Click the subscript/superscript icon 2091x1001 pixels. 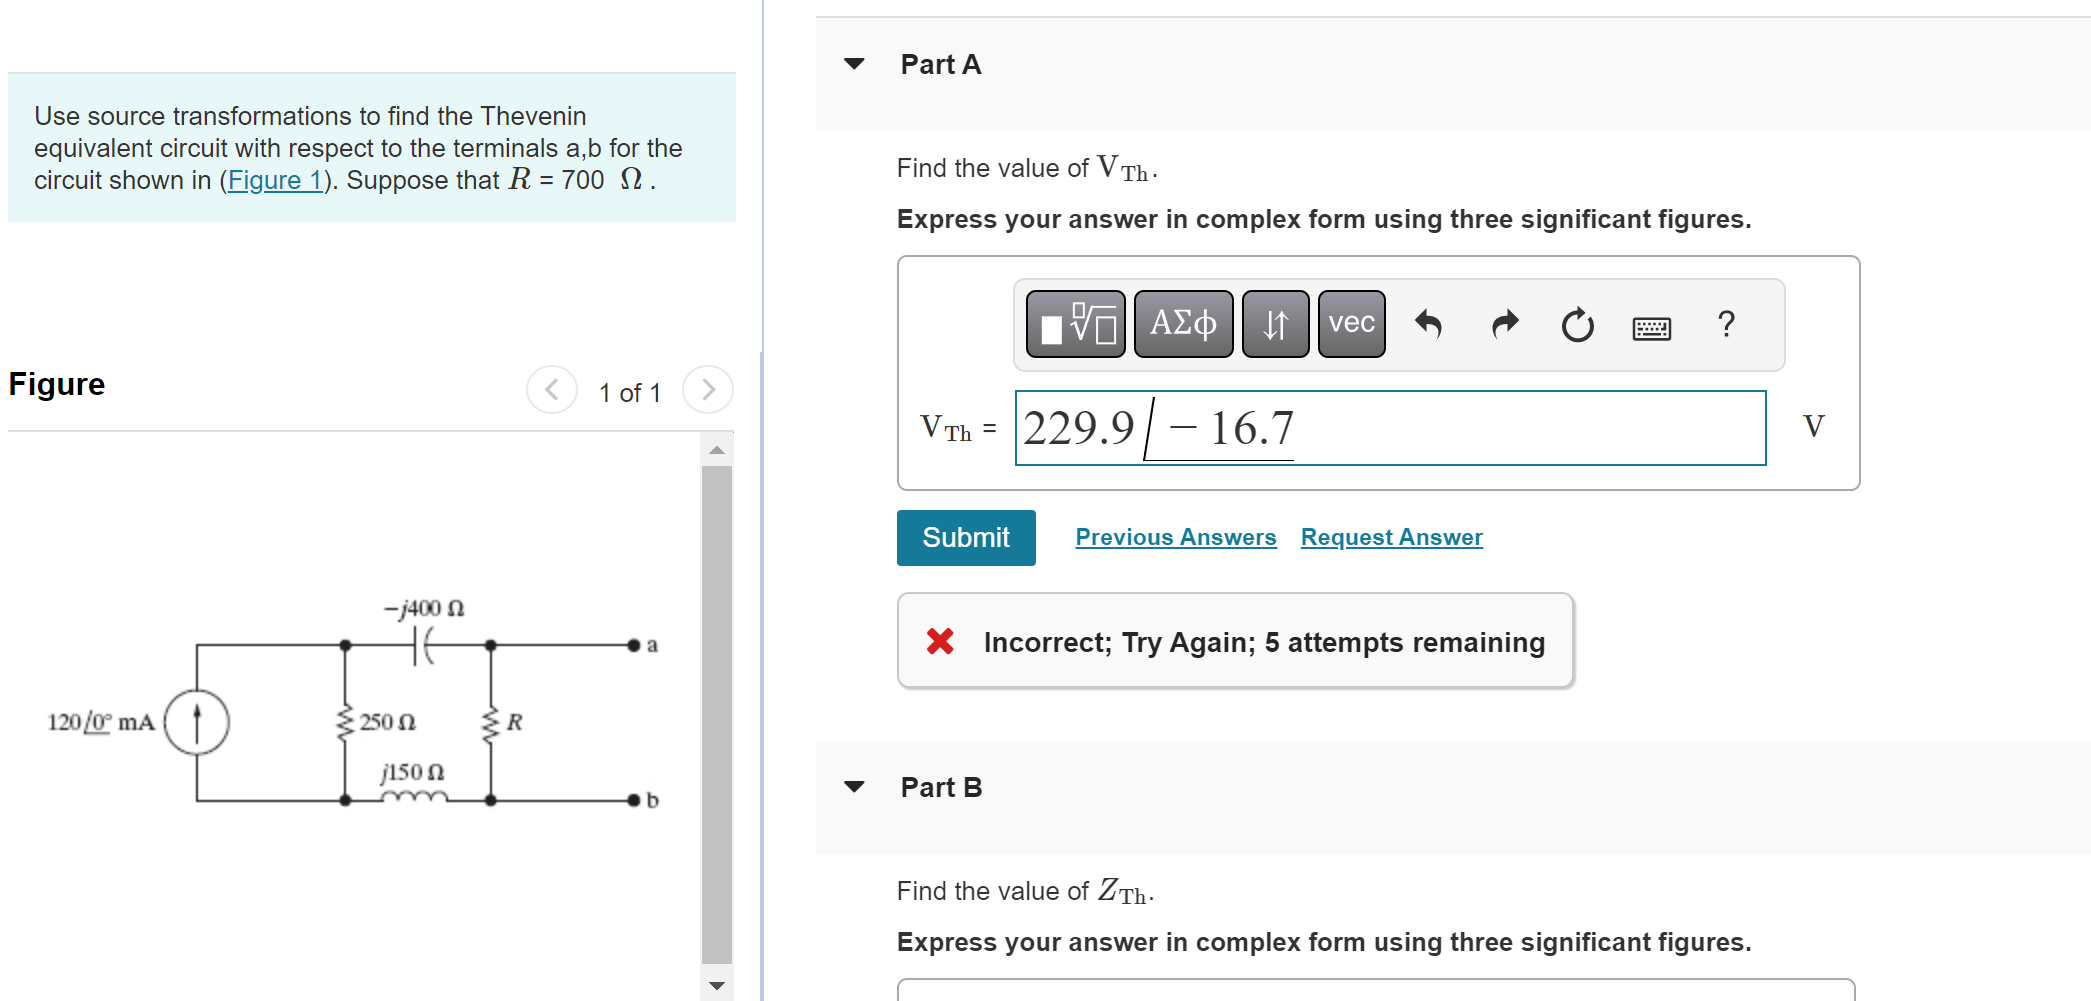point(1274,323)
